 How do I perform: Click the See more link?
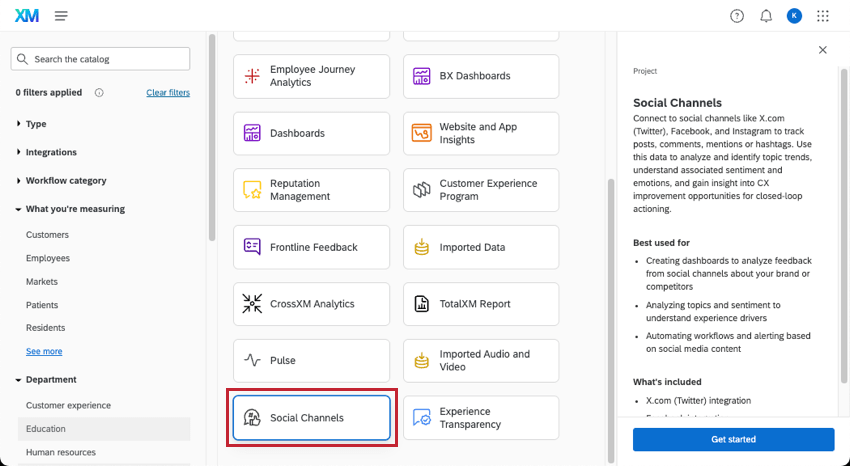click(x=44, y=352)
